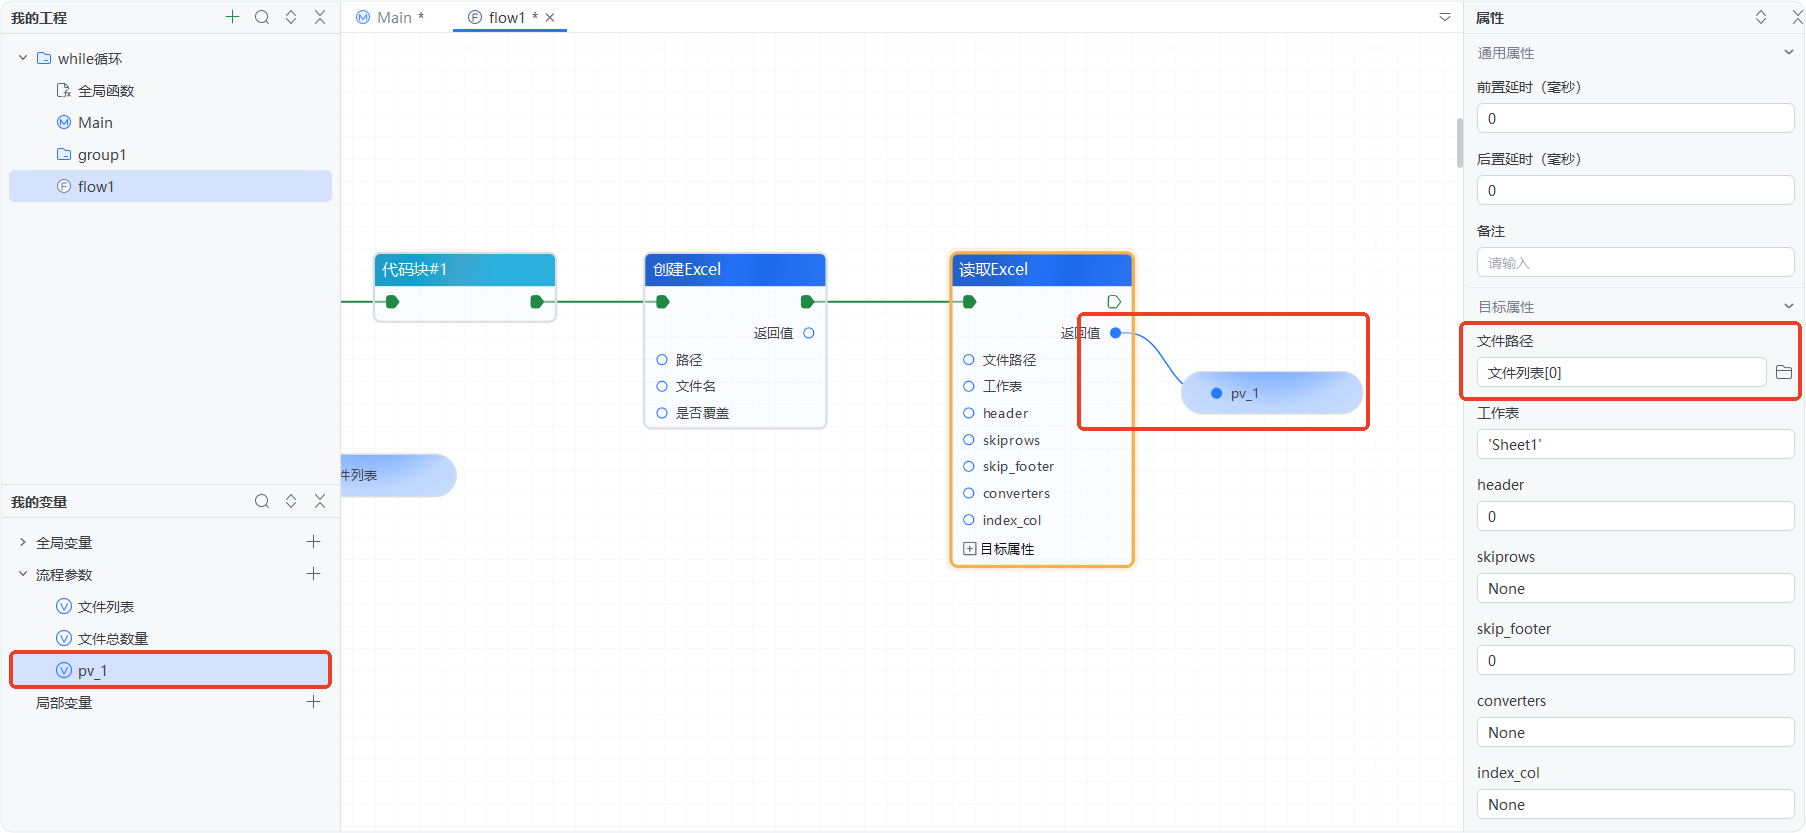Image resolution: width=1806 pixels, height=833 pixels.
Task: Expand 目标属性 in 读取Excel node
Action: click(969, 549)
